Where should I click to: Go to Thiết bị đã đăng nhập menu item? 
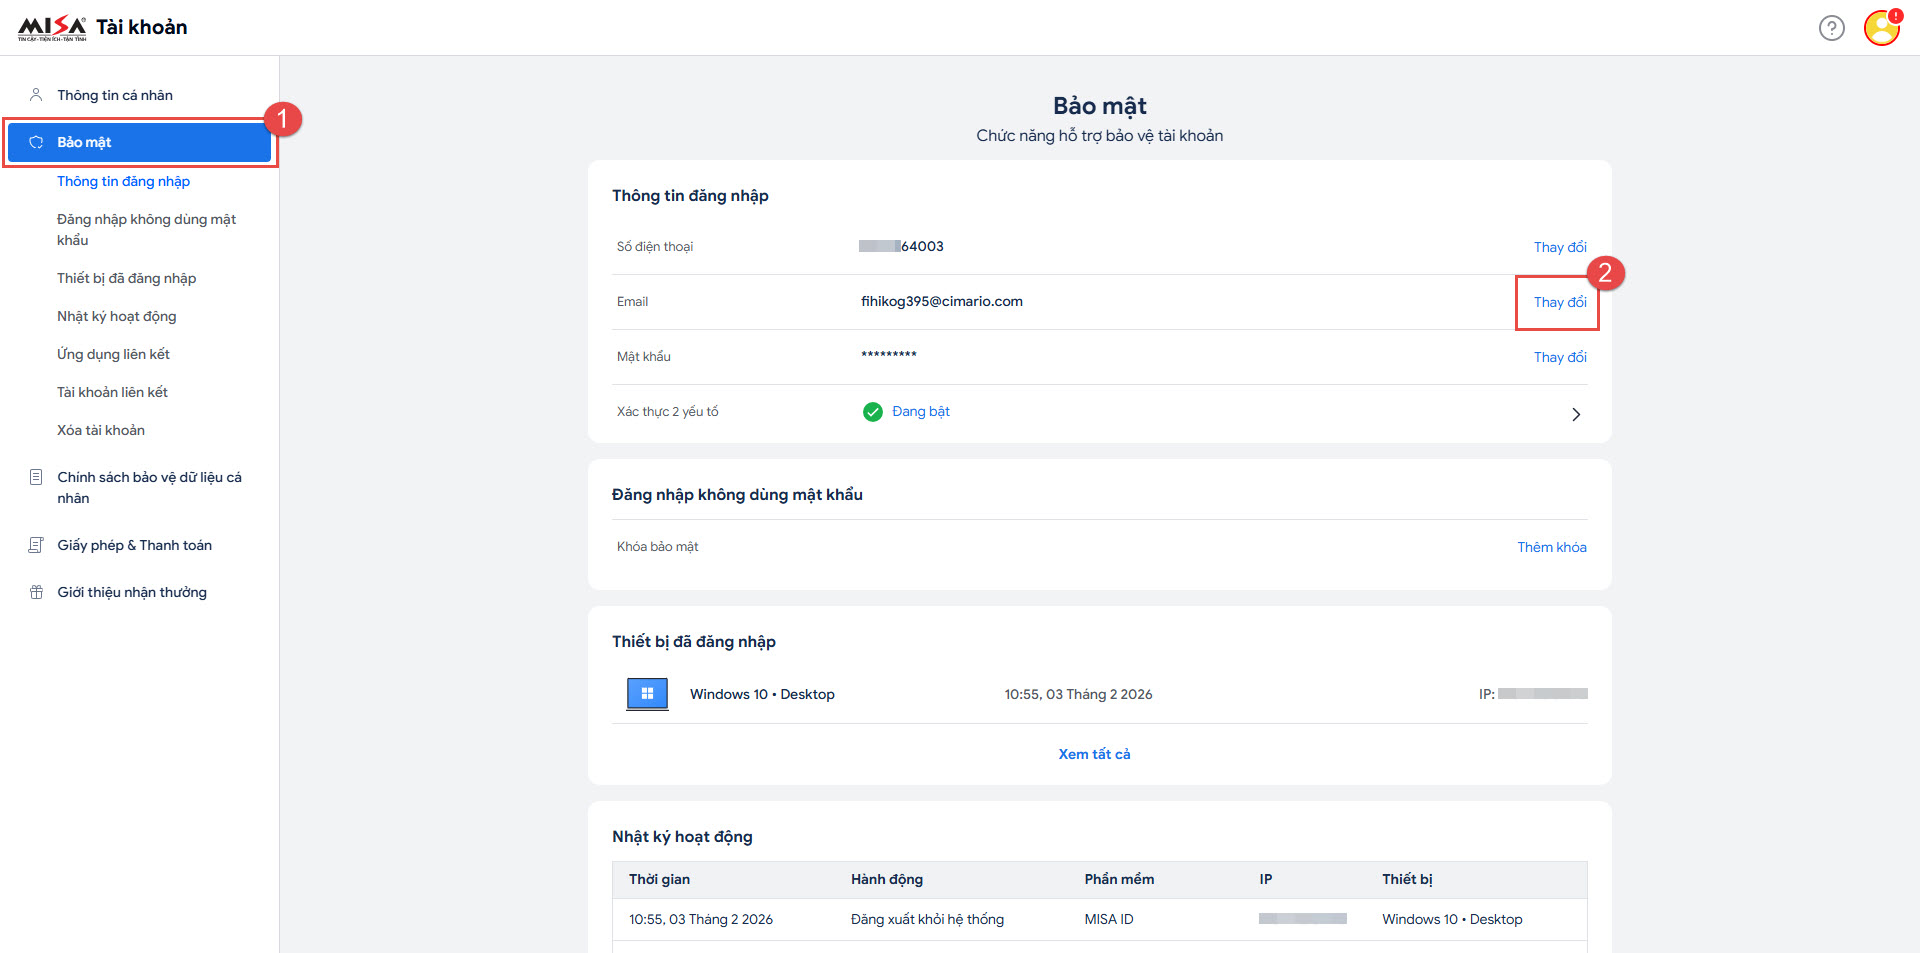[x=126, y=278]
